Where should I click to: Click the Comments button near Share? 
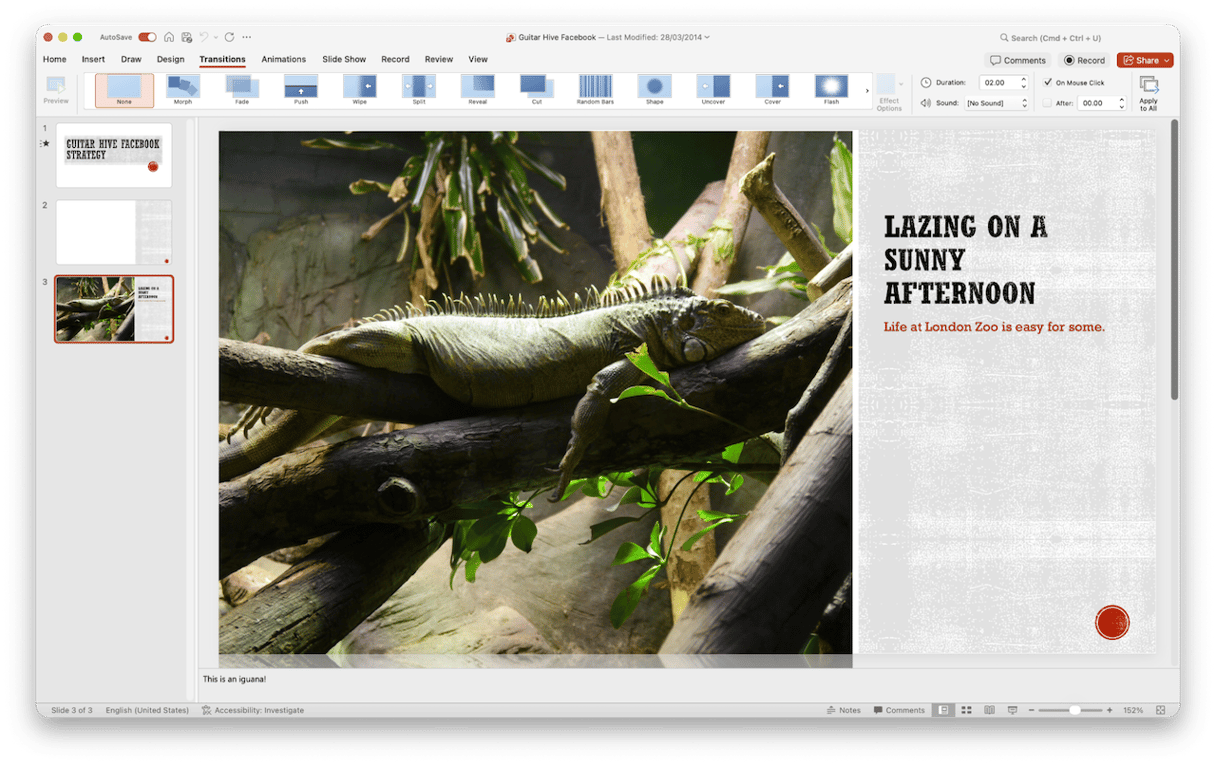point(1017,60)
